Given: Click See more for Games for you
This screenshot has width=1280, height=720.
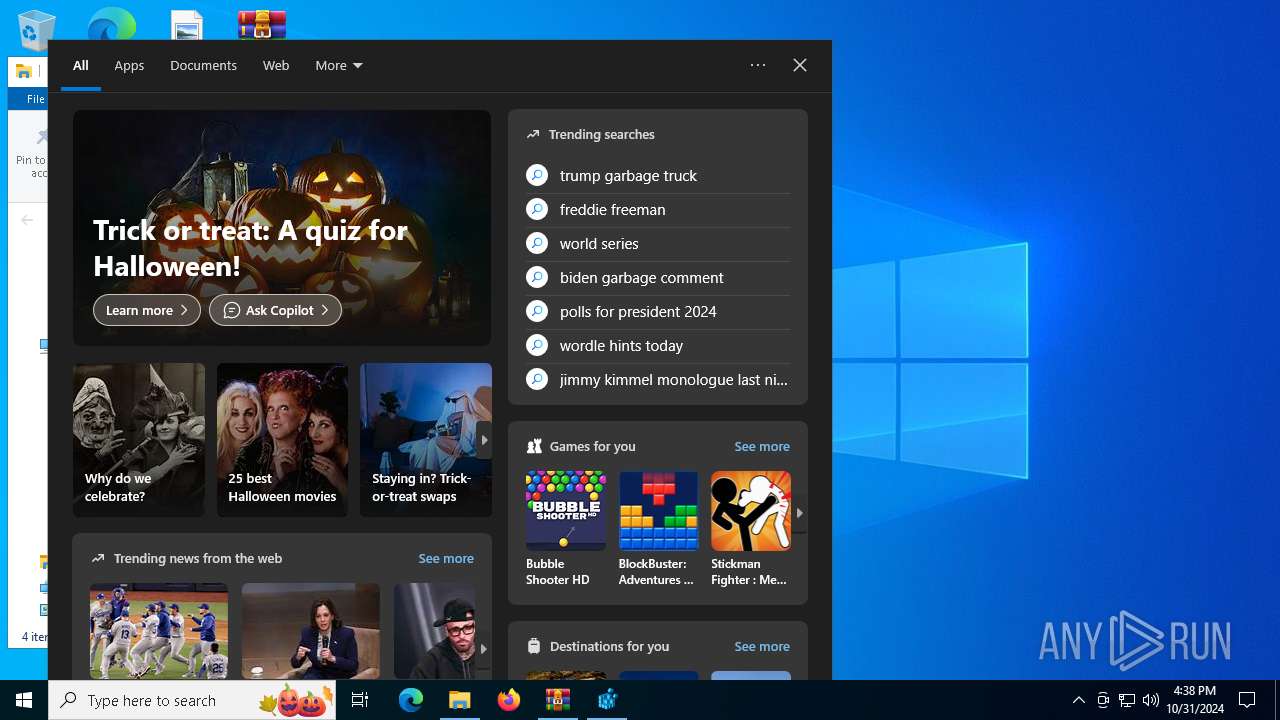Looking at the screenshot, I should tap(762, 446).
